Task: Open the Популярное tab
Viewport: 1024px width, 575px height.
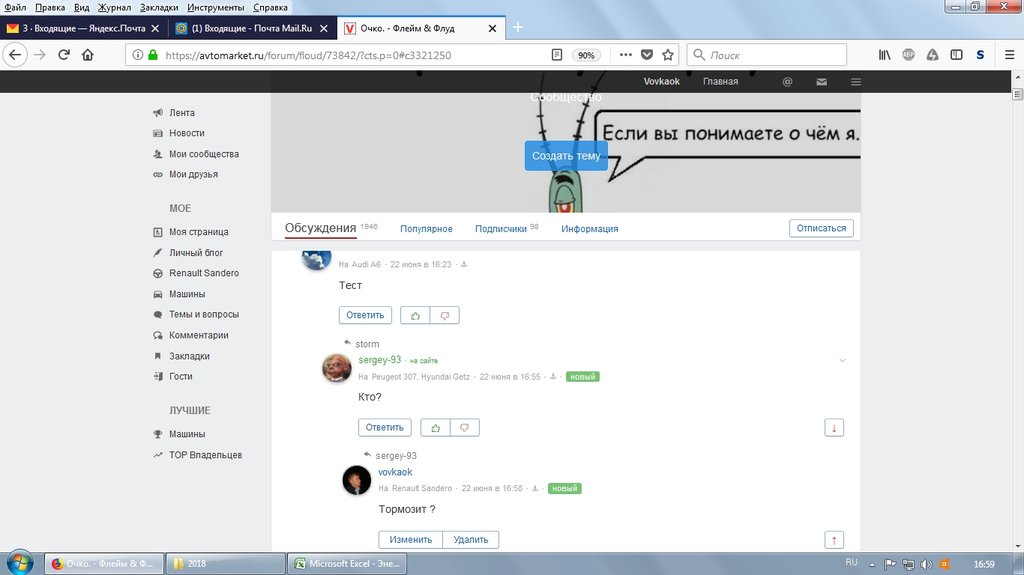Action: 426,229
